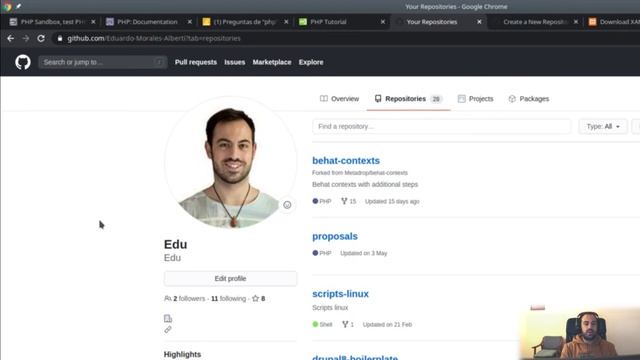640x360 pixels.
Task: Click 'Updated on 21 Feb' text
Action: coord(387,324)
